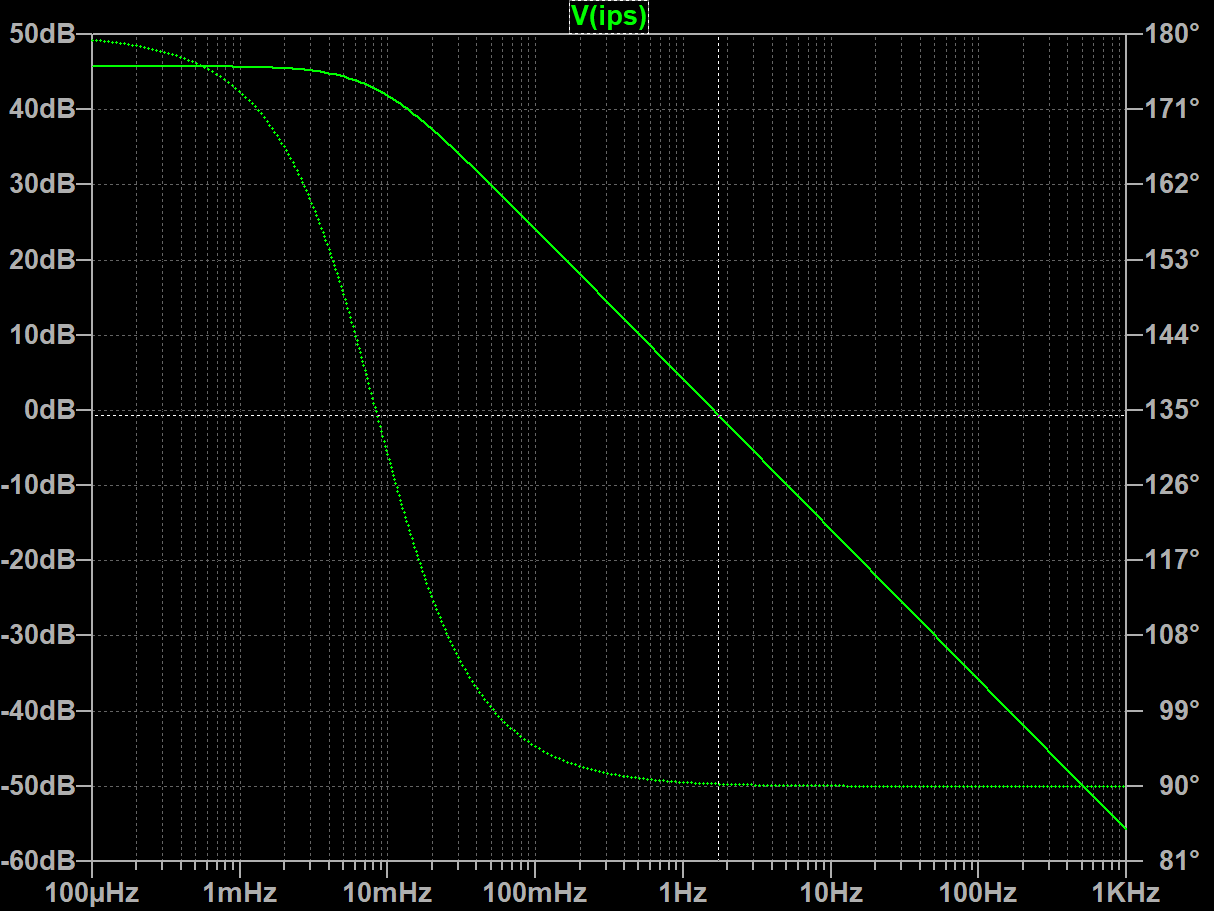The image size is (1214, 911).
Task: Click the 30dB left axis label
Action: point(43,184)
